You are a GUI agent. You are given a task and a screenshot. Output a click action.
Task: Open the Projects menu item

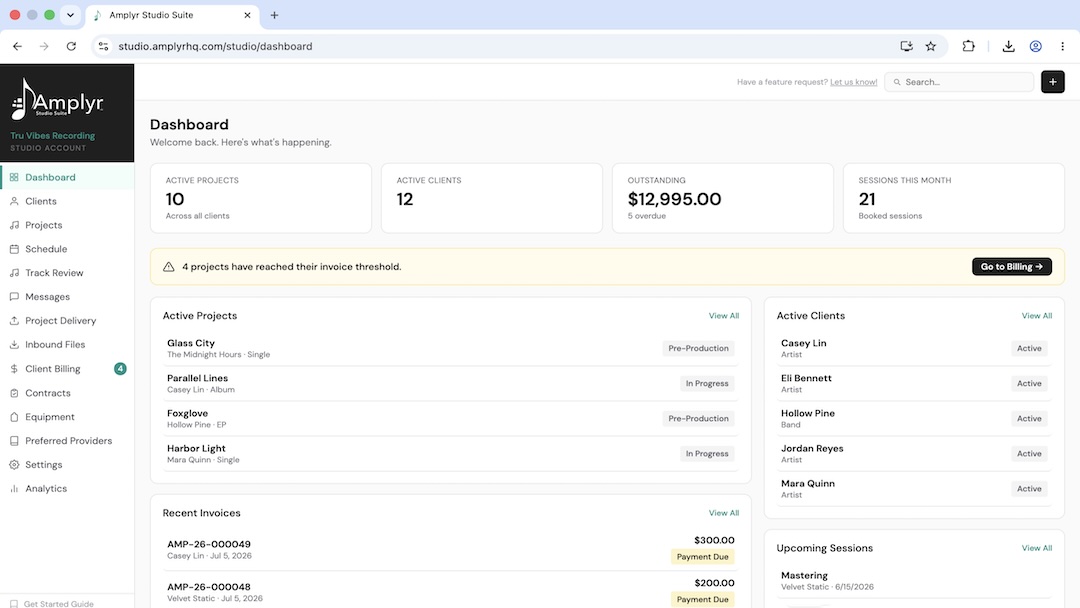tap(67, 225)
